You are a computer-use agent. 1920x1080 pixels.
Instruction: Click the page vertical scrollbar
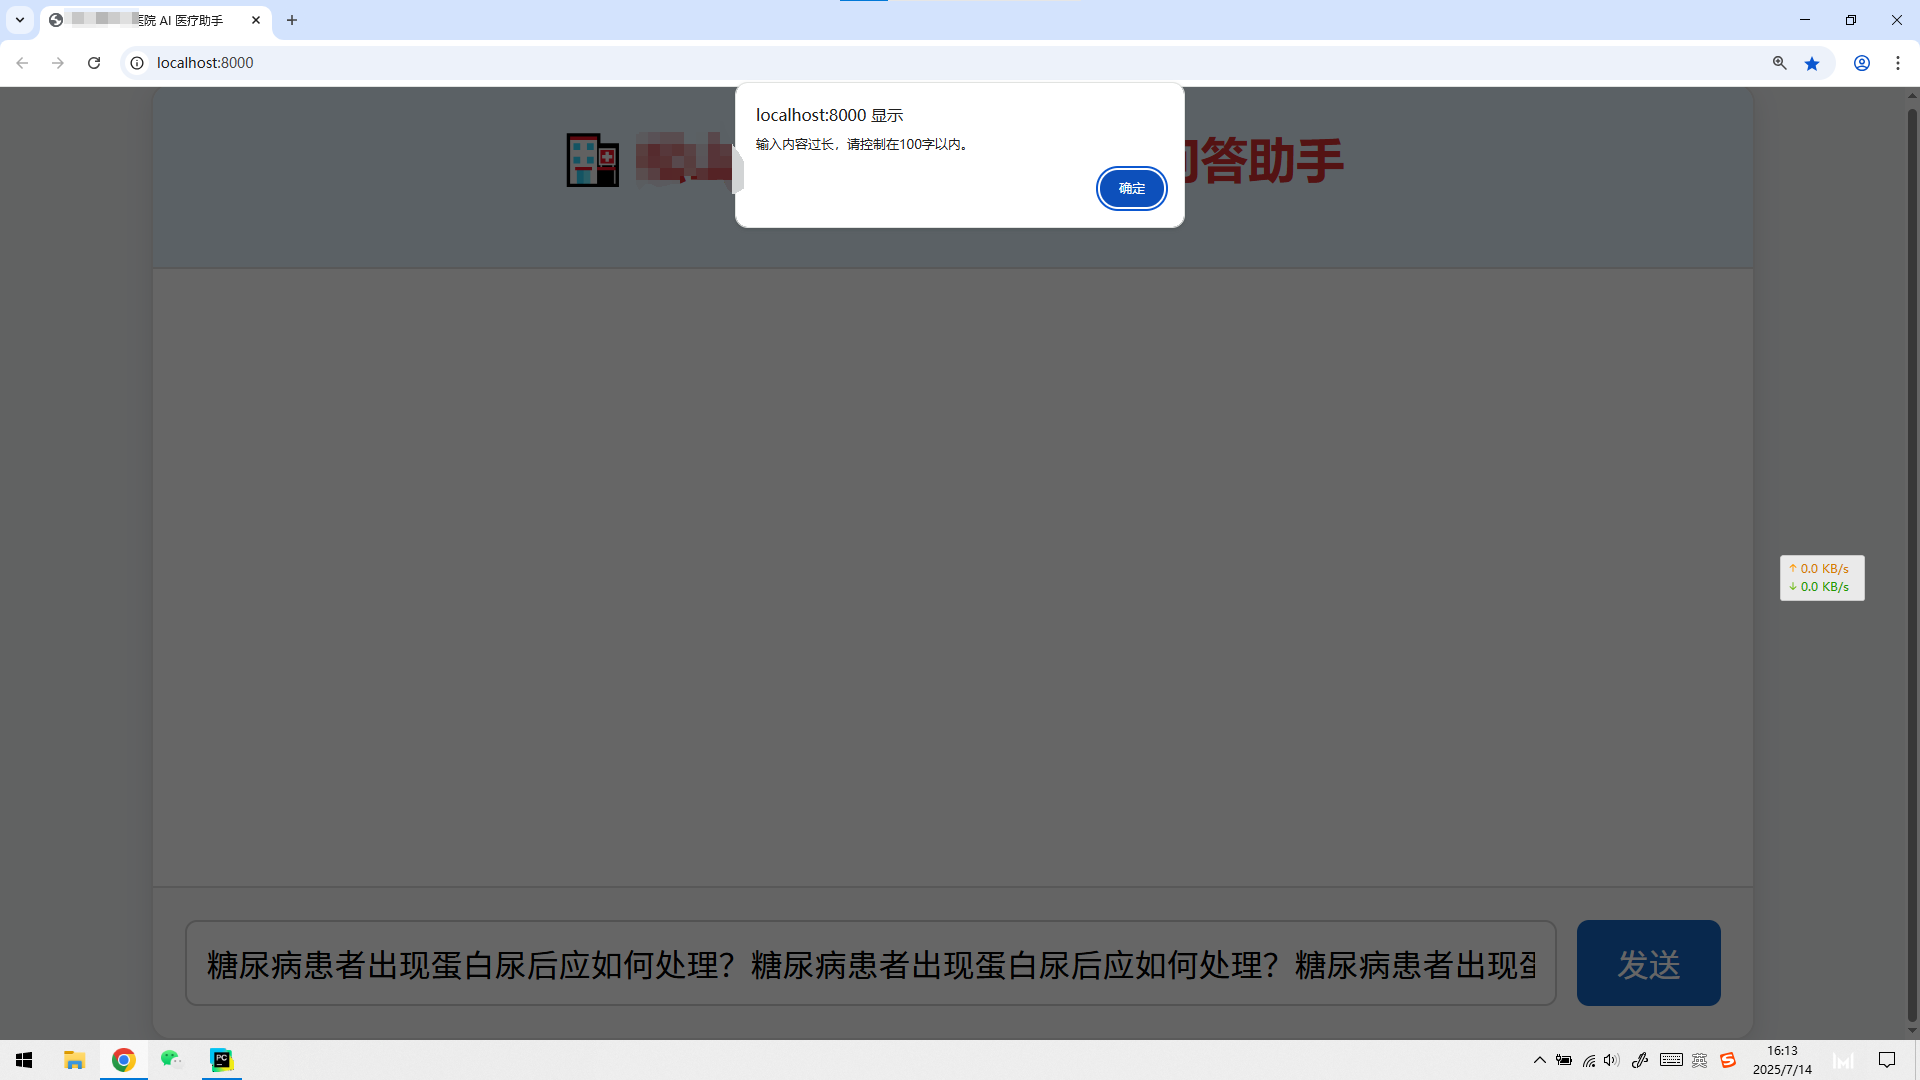click(x=1912, y=563)
